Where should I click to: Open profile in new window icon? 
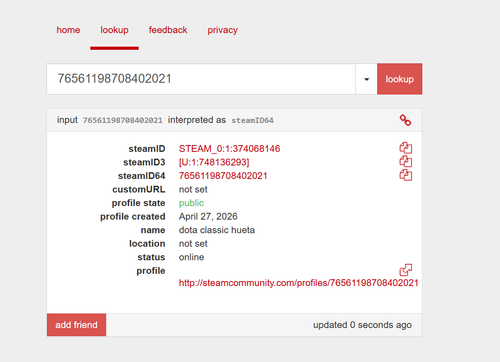[406, 270]
